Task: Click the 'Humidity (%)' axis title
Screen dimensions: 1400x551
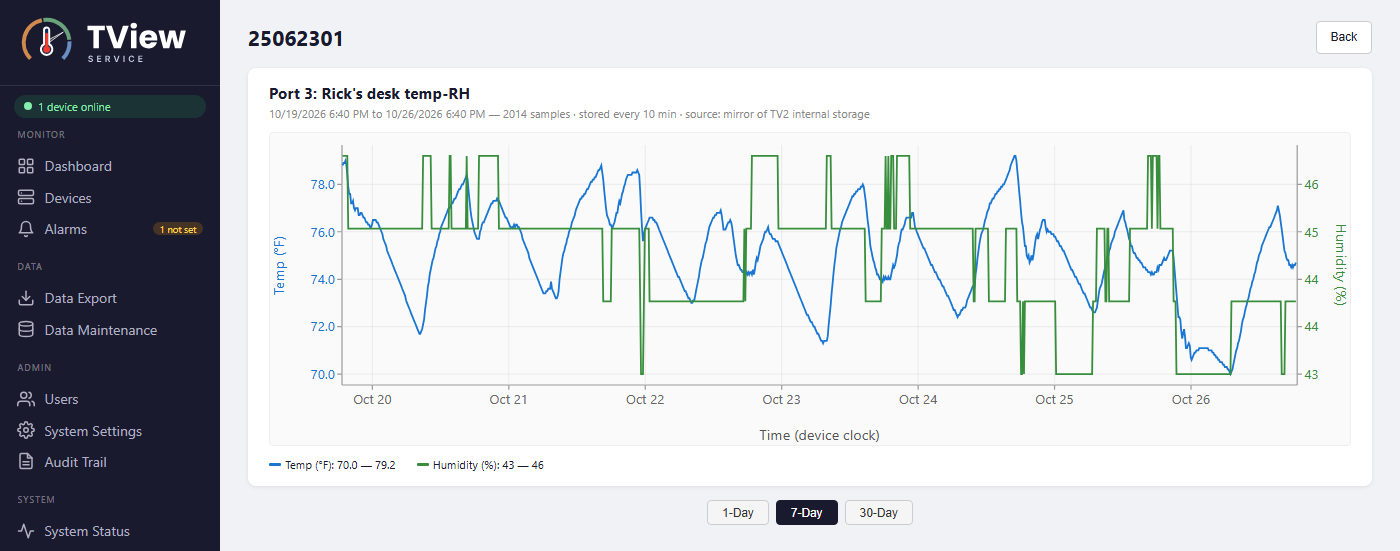Action: [1341, 265]
